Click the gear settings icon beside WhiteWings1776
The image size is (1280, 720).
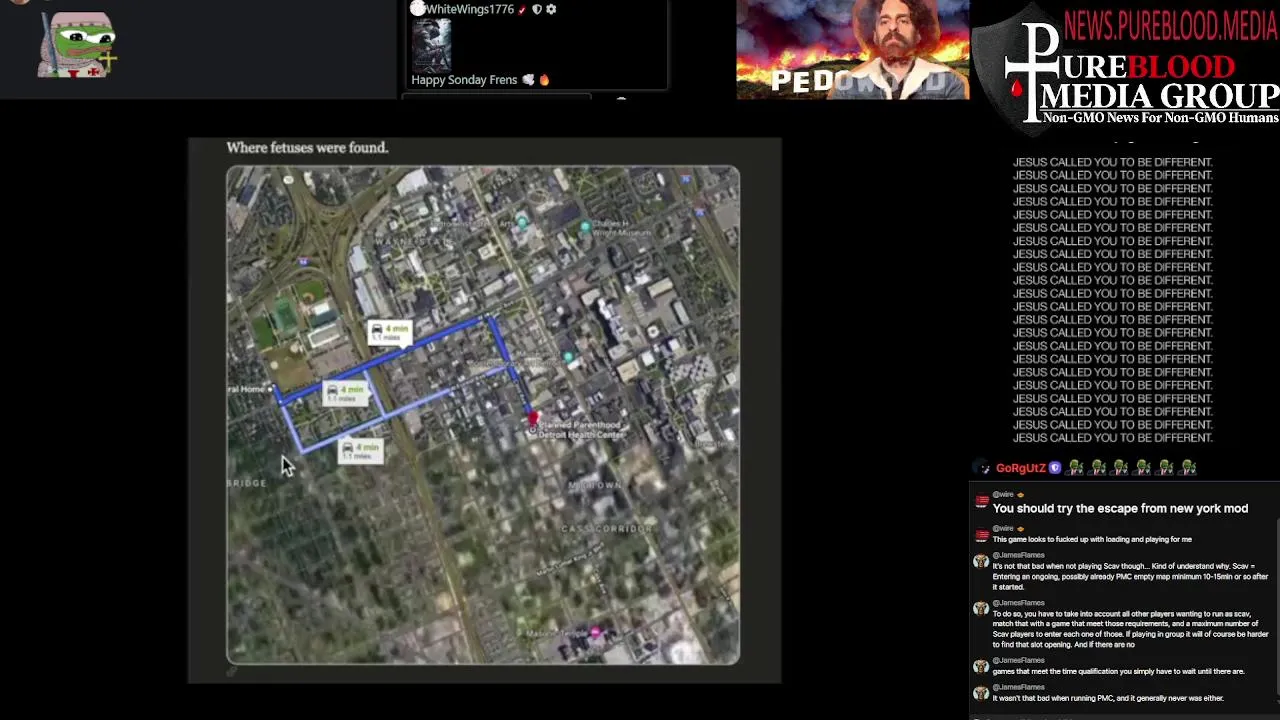[x=551, y=9]
